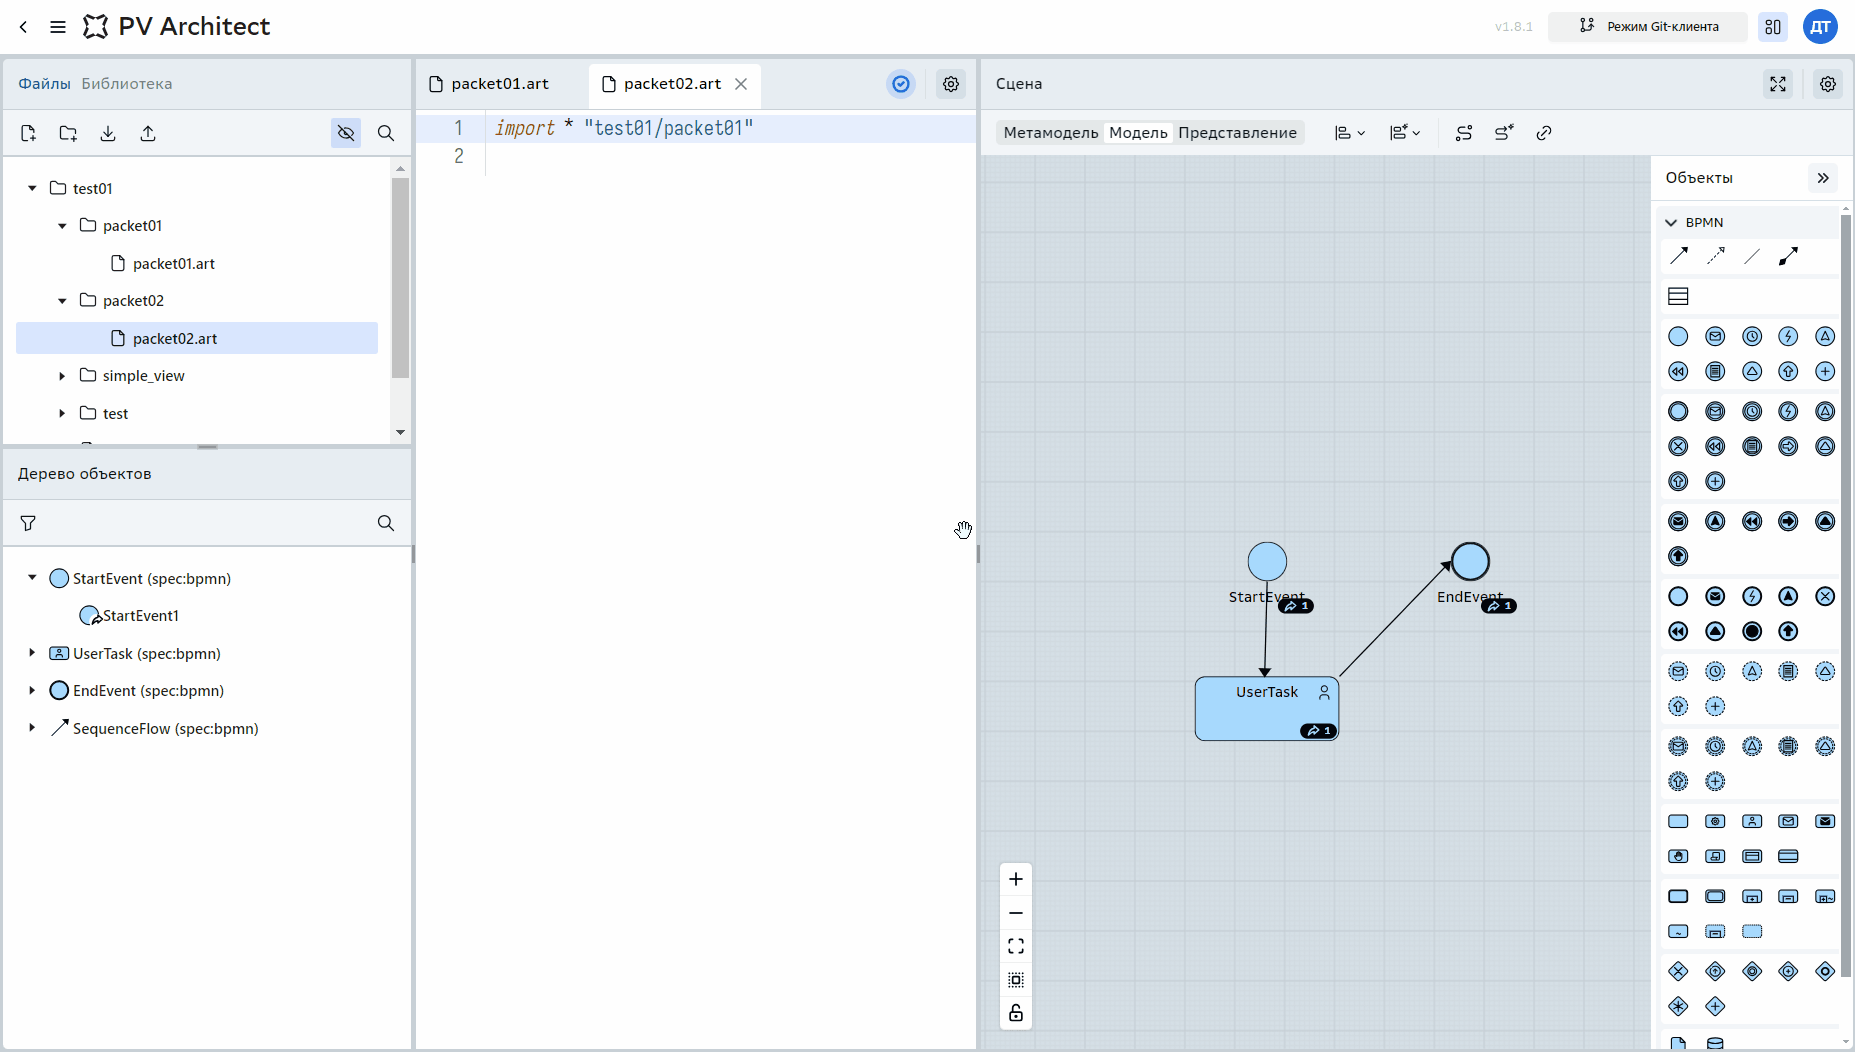Click the filter icon in Дерево объектов
Viewport: 1855px width, 1052px height.
pos(28,523)
